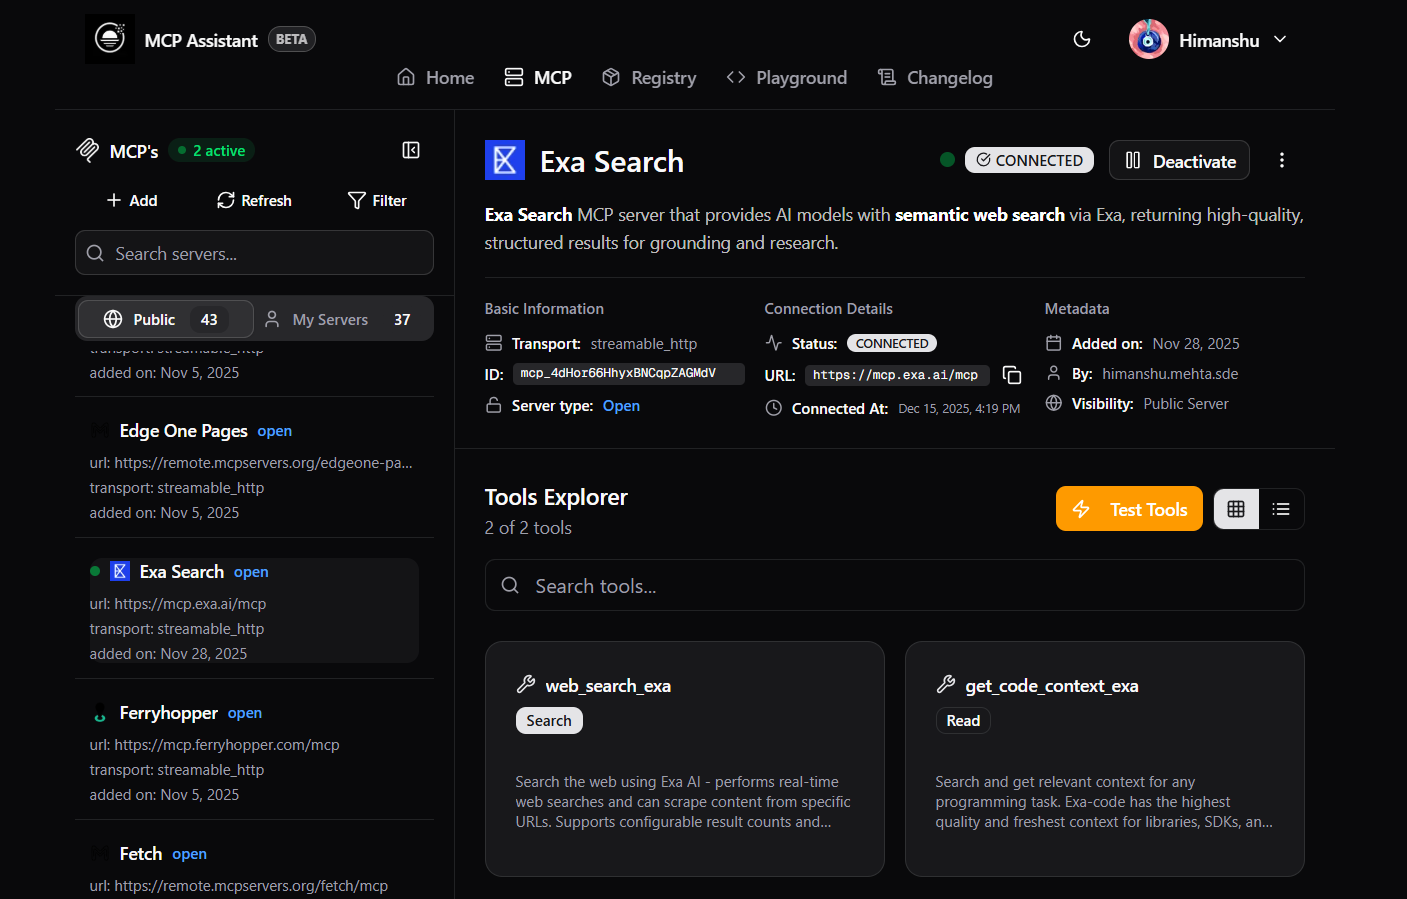Switch tools to grid view
Viewport: 1407px width, 899px height.
click(1236, 509)
